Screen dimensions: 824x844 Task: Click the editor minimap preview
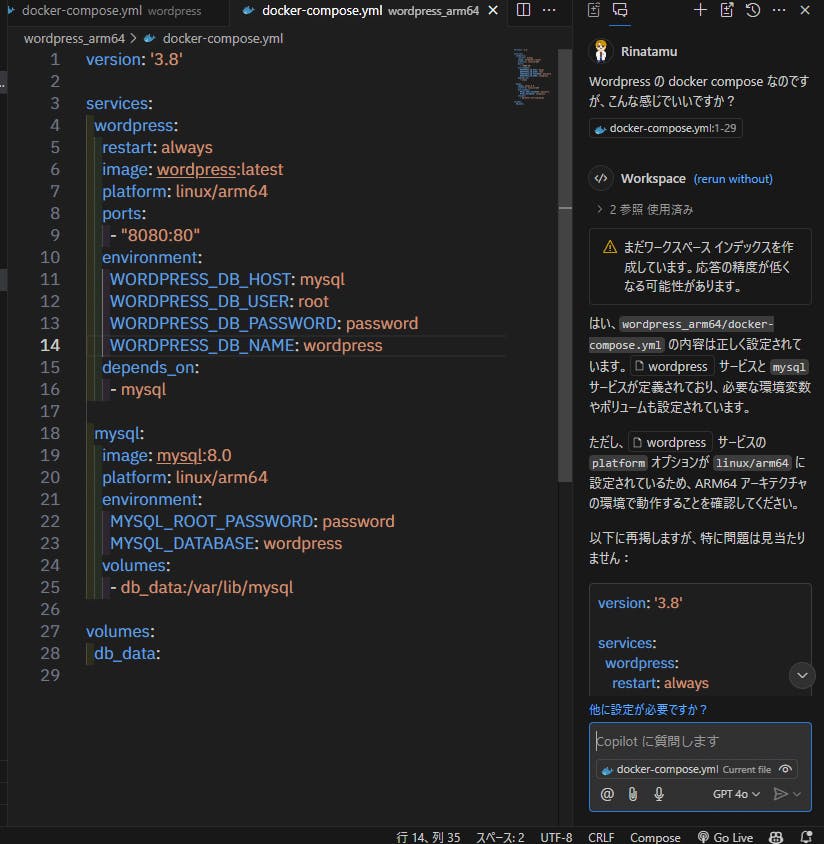click(x=532, y=77)
